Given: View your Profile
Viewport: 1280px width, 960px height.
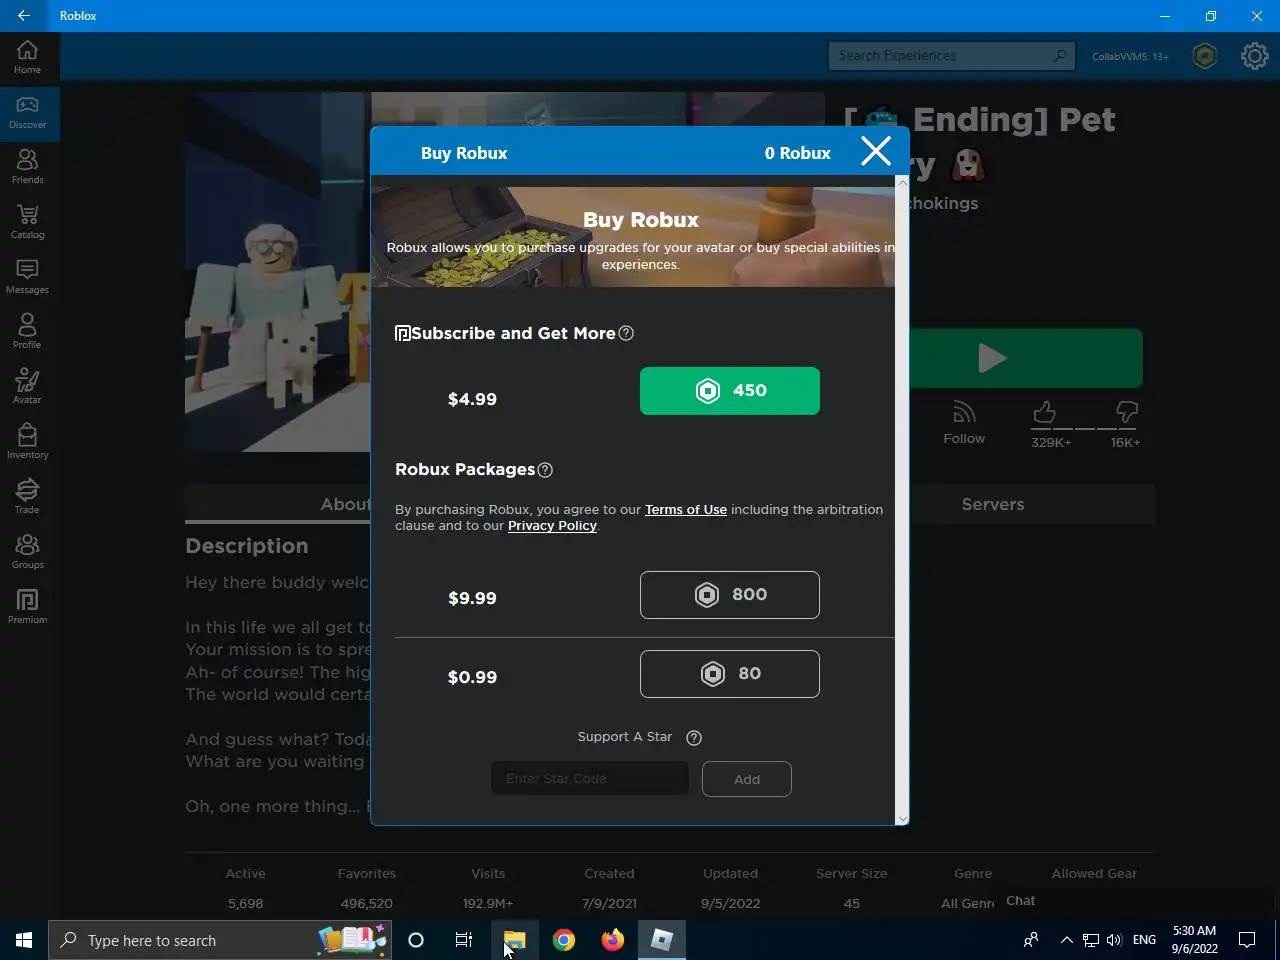Looking at the screenshot, I should (x=27, y=332).
